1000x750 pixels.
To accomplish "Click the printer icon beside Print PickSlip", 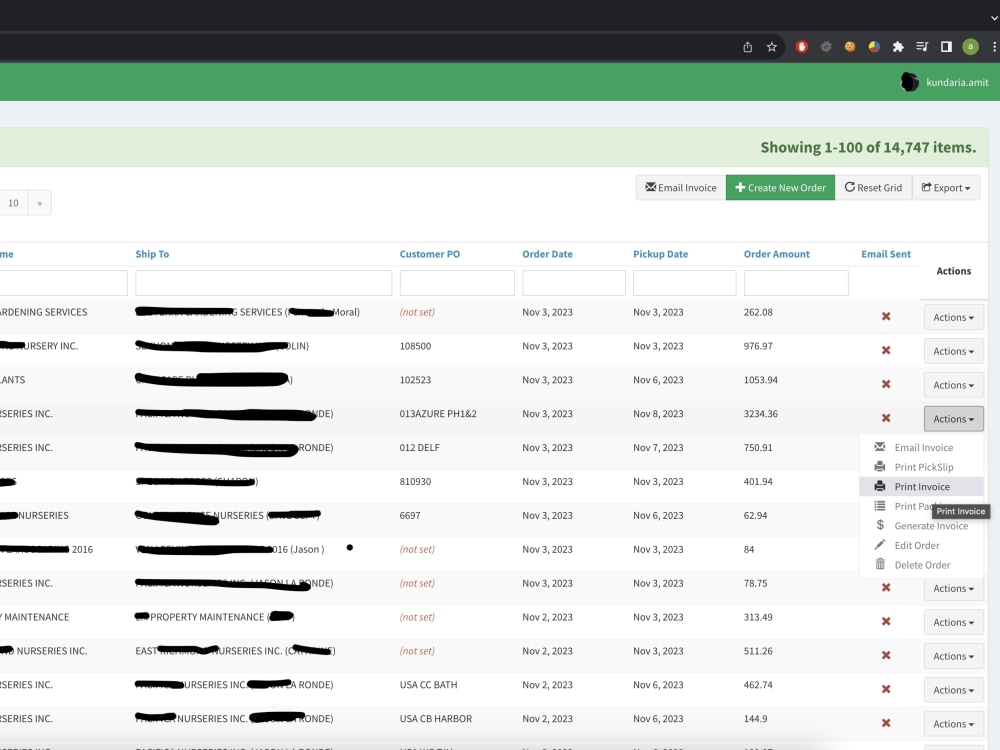I will tap(879, 466).
